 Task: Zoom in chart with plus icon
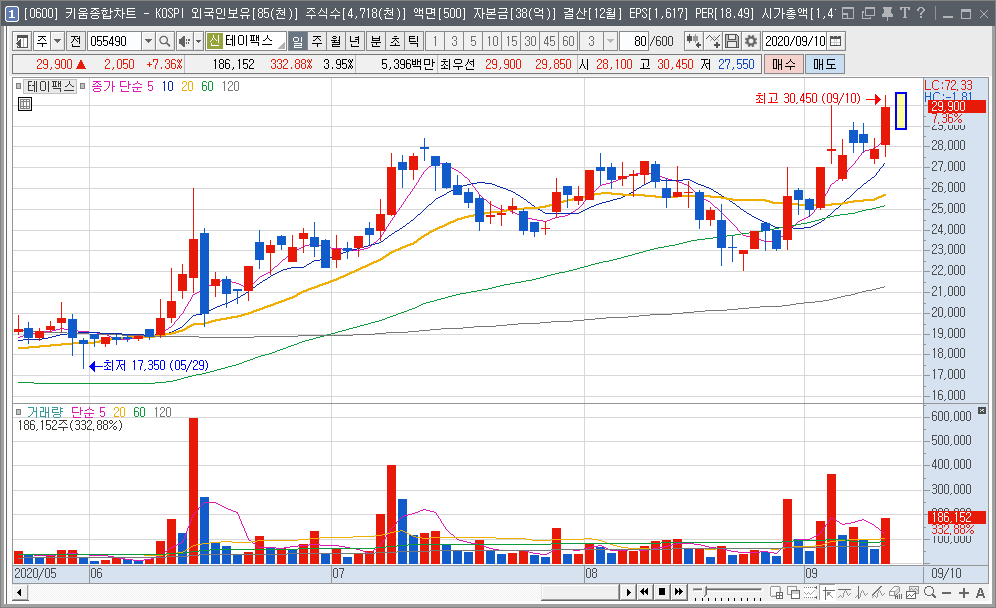pyautogui.click(x=964, y=592)
